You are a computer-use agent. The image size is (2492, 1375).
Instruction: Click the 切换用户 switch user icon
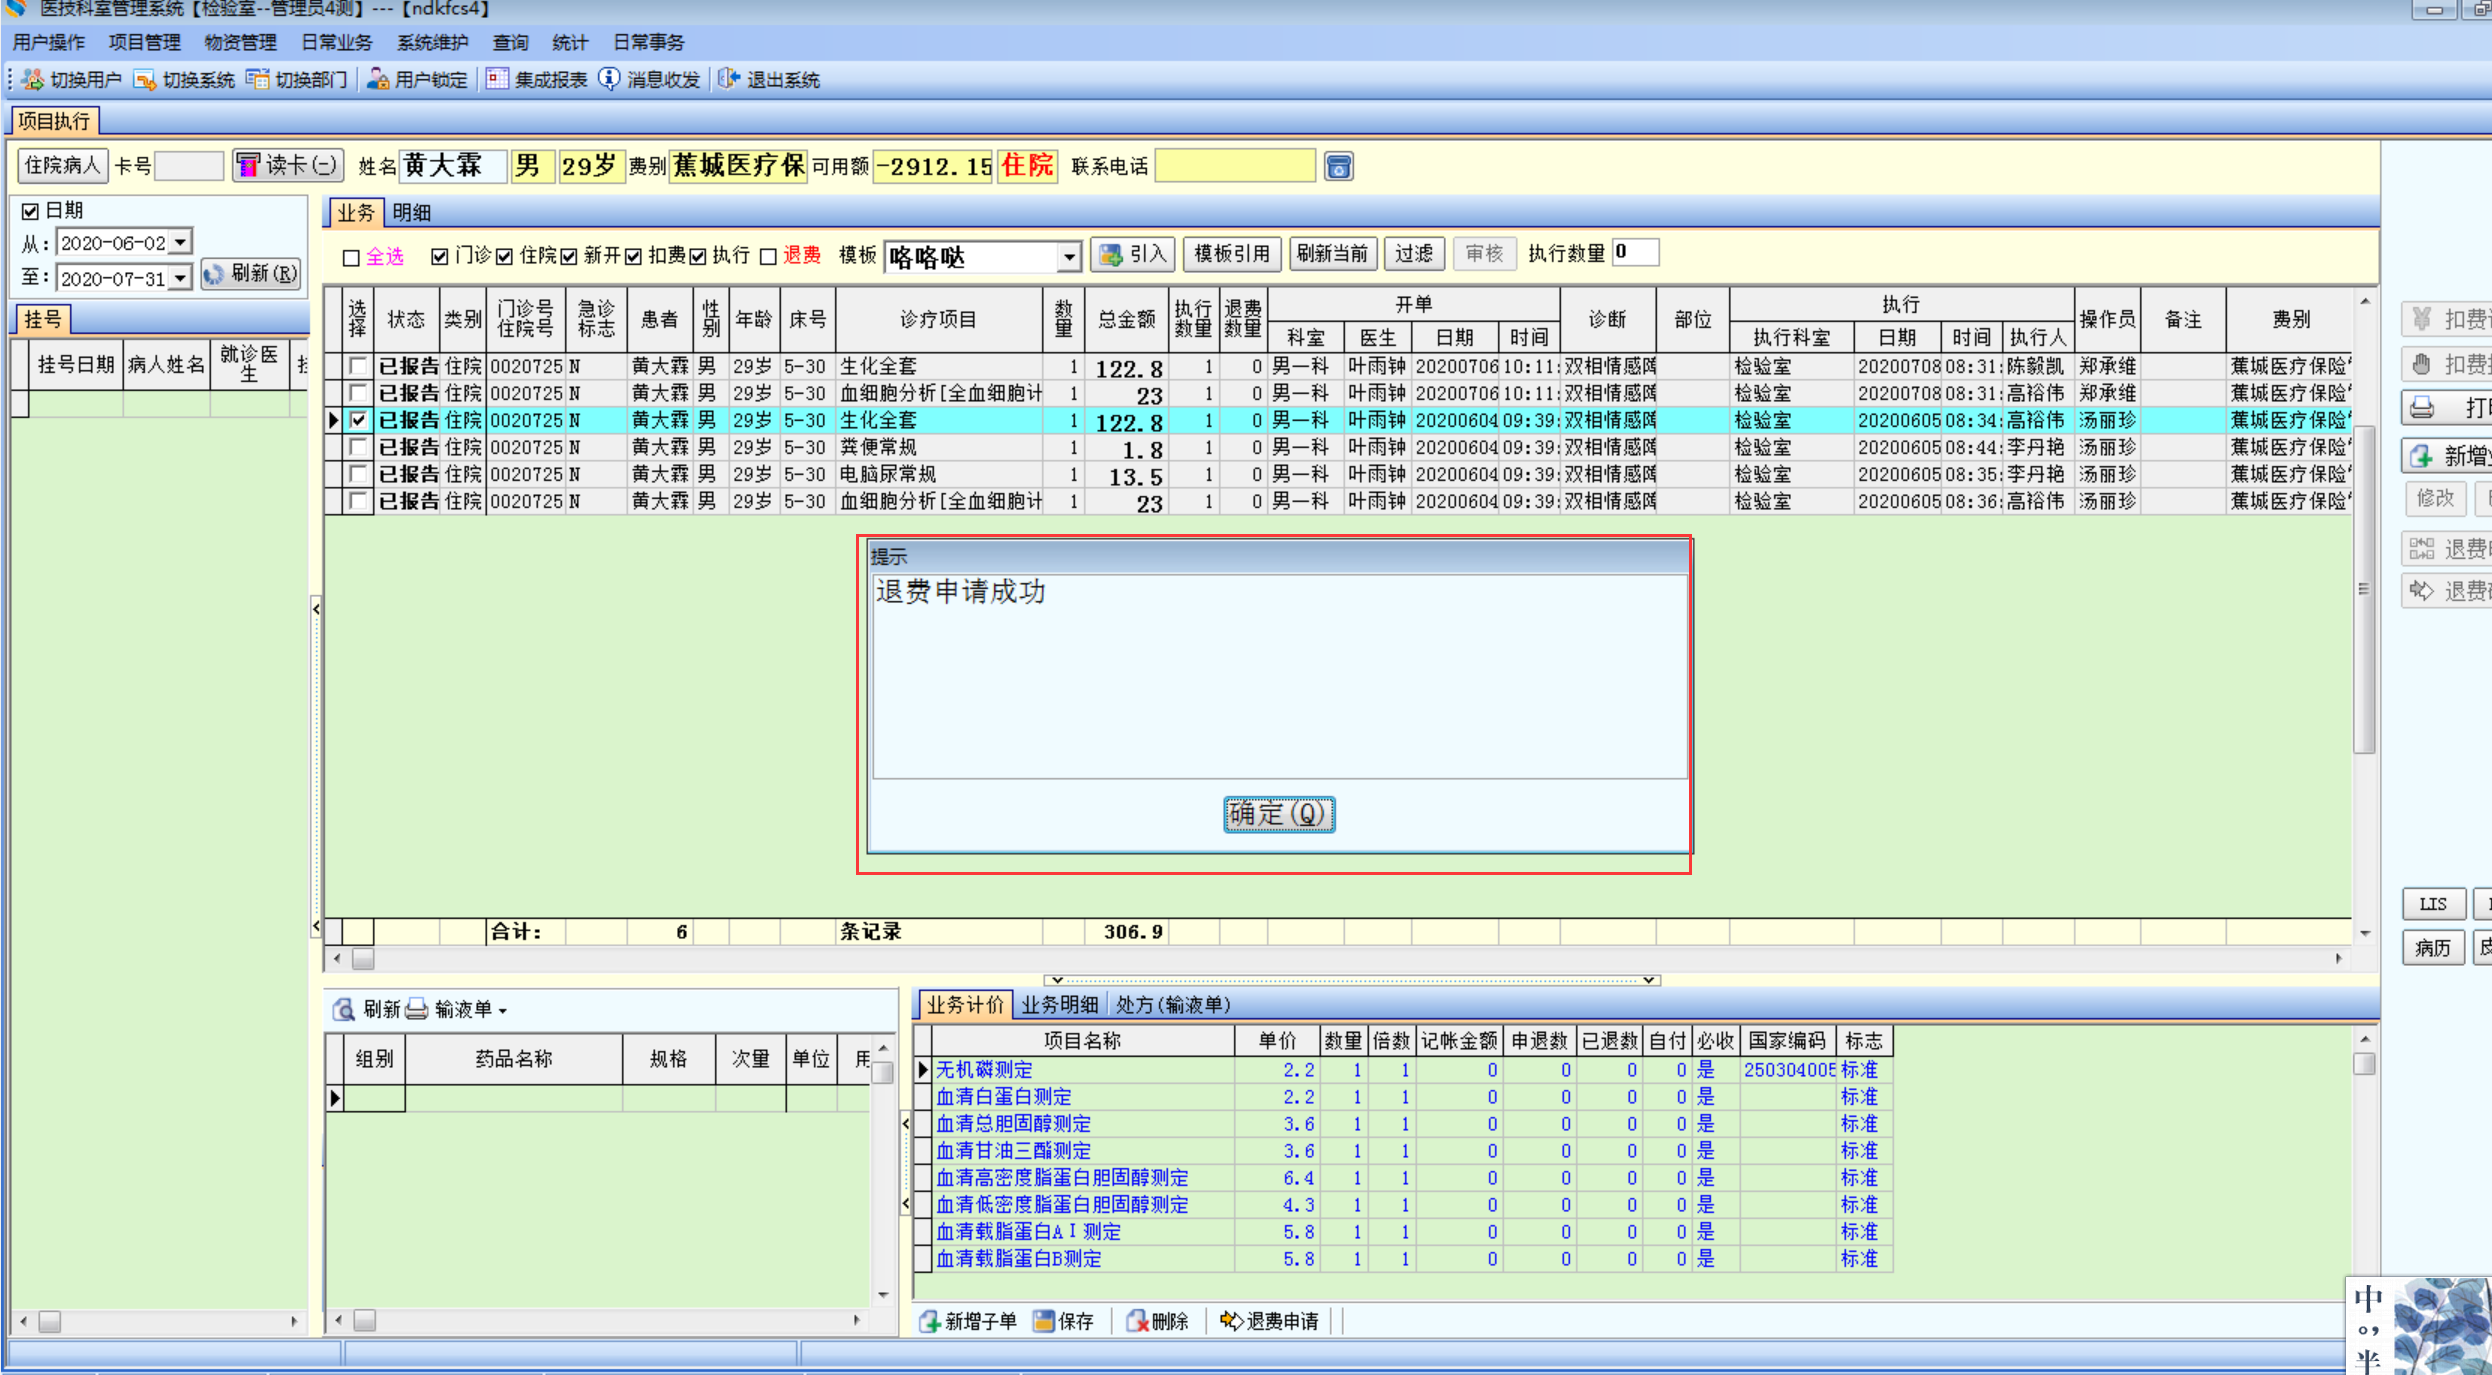34,80
